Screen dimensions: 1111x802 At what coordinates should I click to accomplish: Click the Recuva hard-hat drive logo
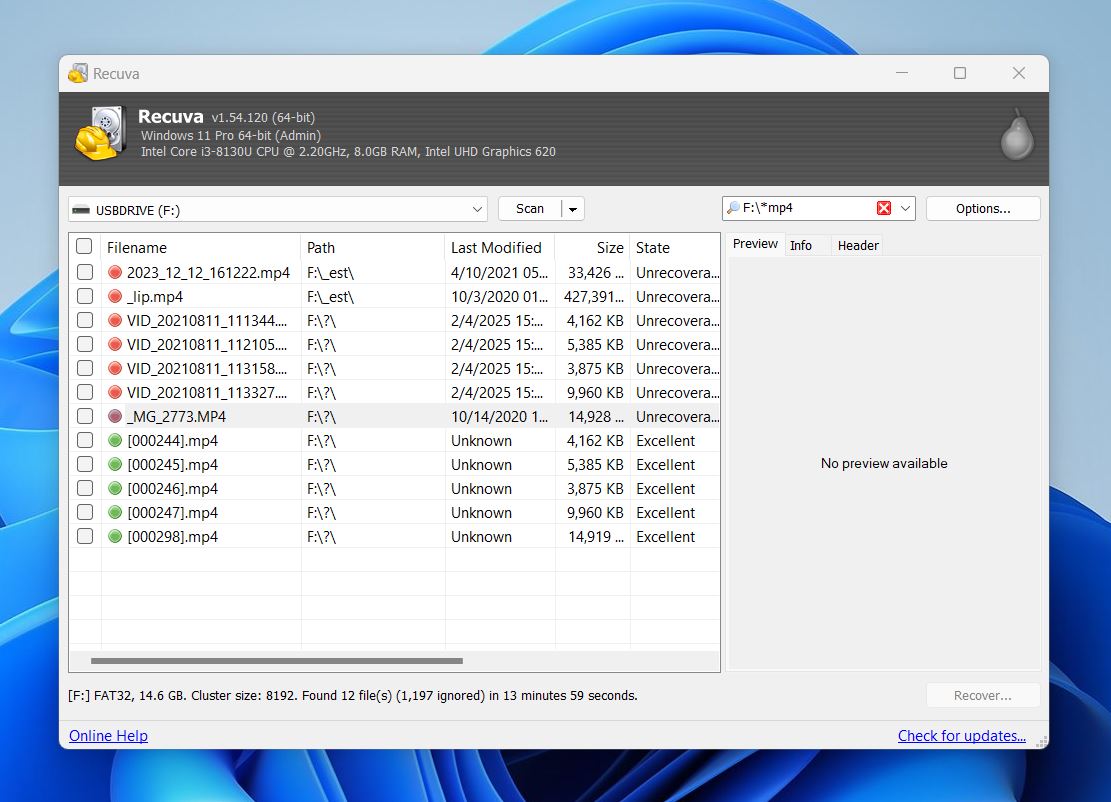coord(101,133)
